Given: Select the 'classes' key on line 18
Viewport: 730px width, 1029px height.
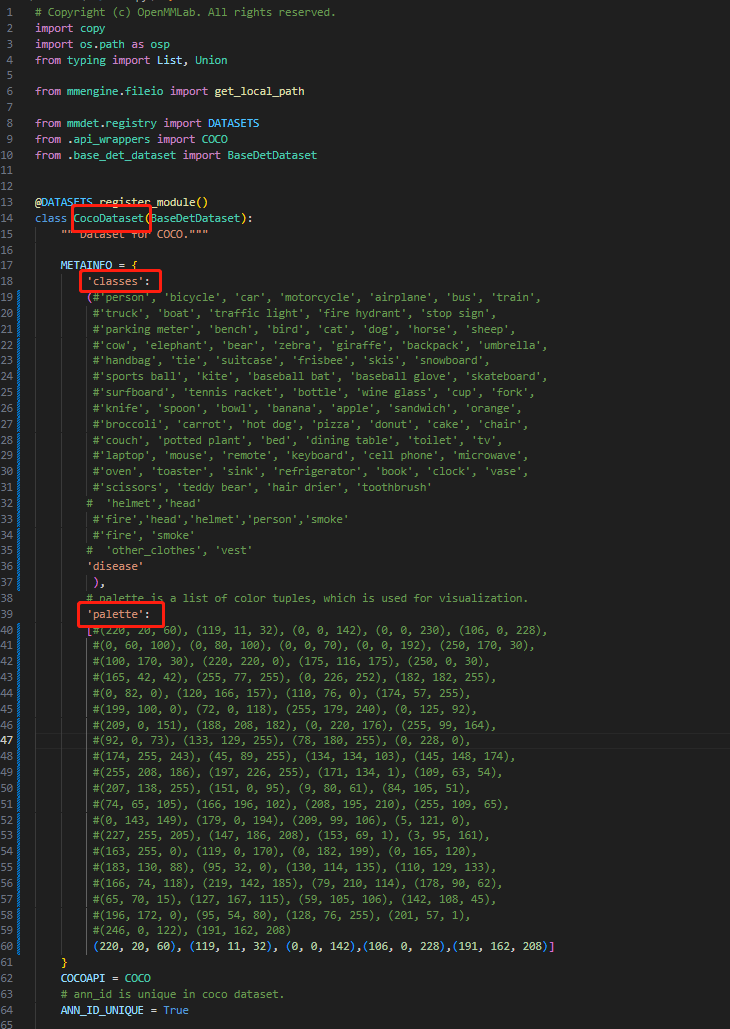Looking at the screenshot, I should click(116, 282).
